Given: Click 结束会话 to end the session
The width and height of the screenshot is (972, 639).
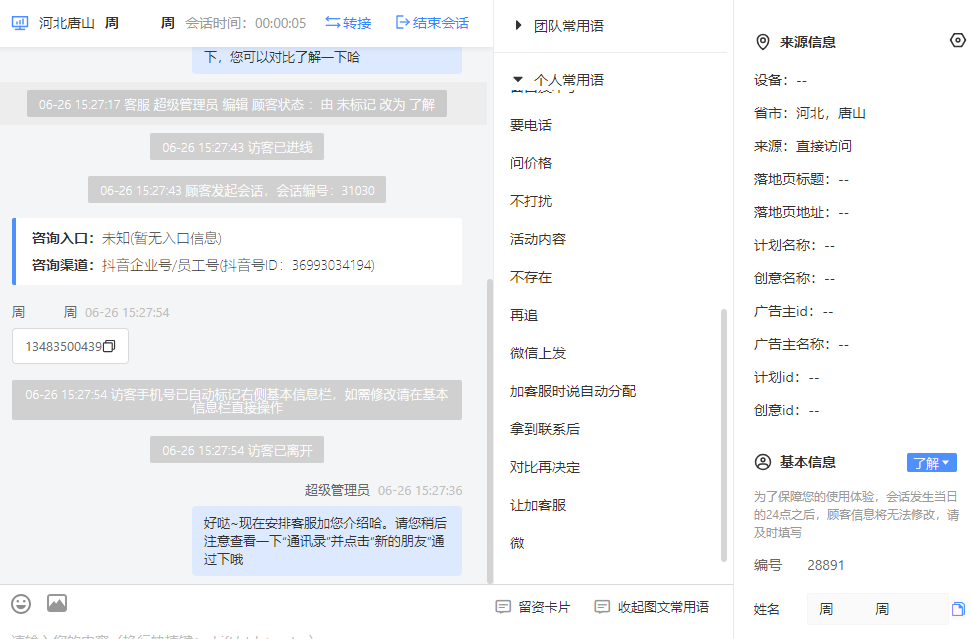Looking at the screenshot, I should pyautogui.click(x=432, y=23).
